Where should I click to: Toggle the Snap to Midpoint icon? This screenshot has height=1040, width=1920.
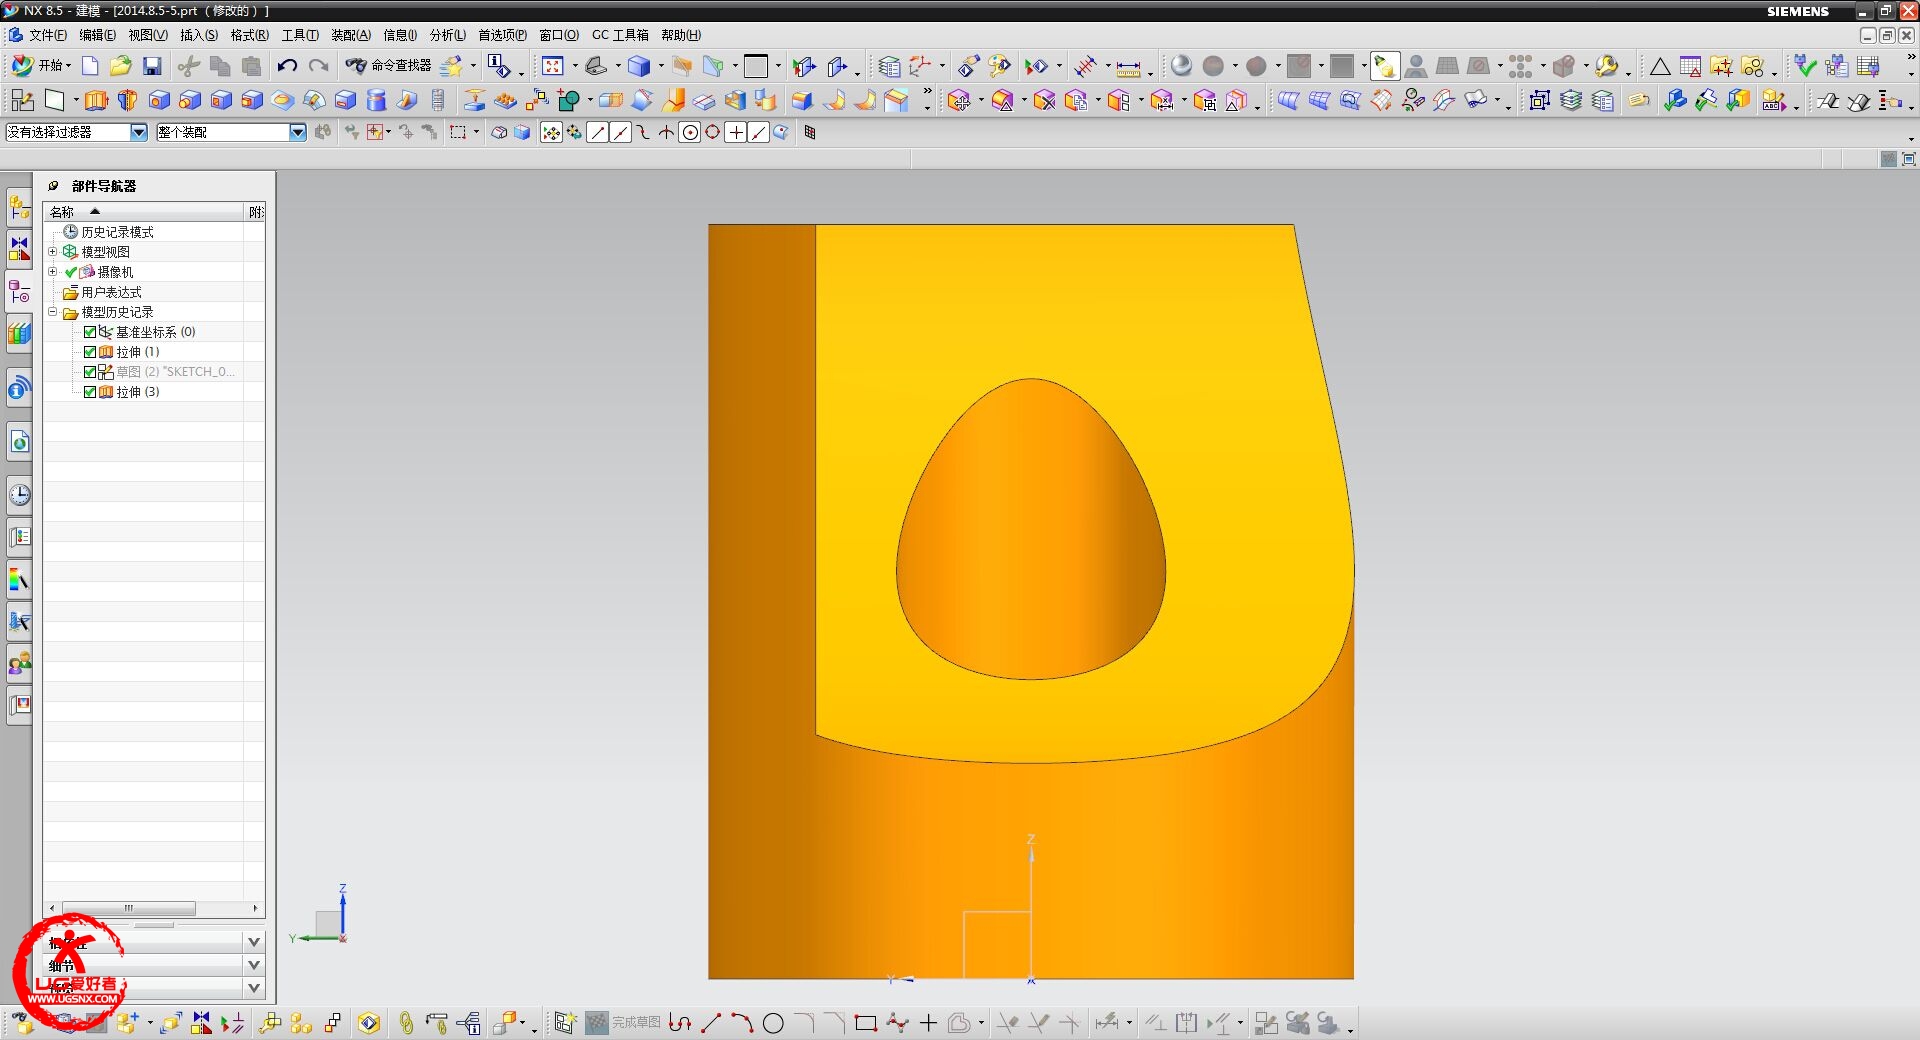pos(620,133)
